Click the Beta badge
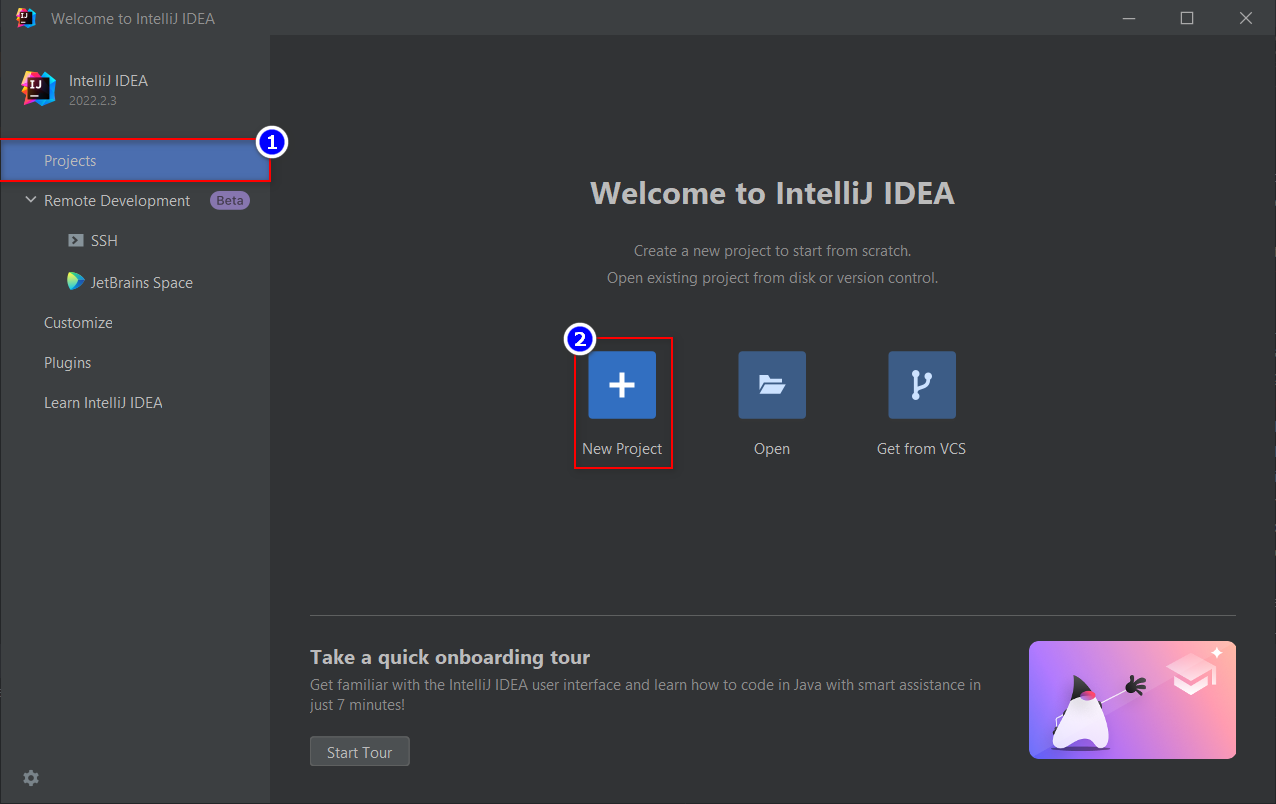The width and height of the screenshot is (1276, 804). point(230,201)
